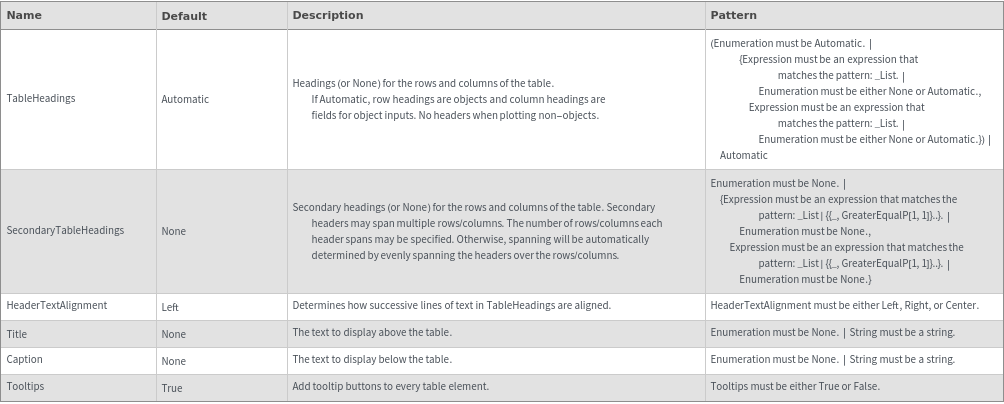The image size is (1004, 404).
Task: Click the TableHeadings description text
Action: pyautogui.click(x=450, y=99)
